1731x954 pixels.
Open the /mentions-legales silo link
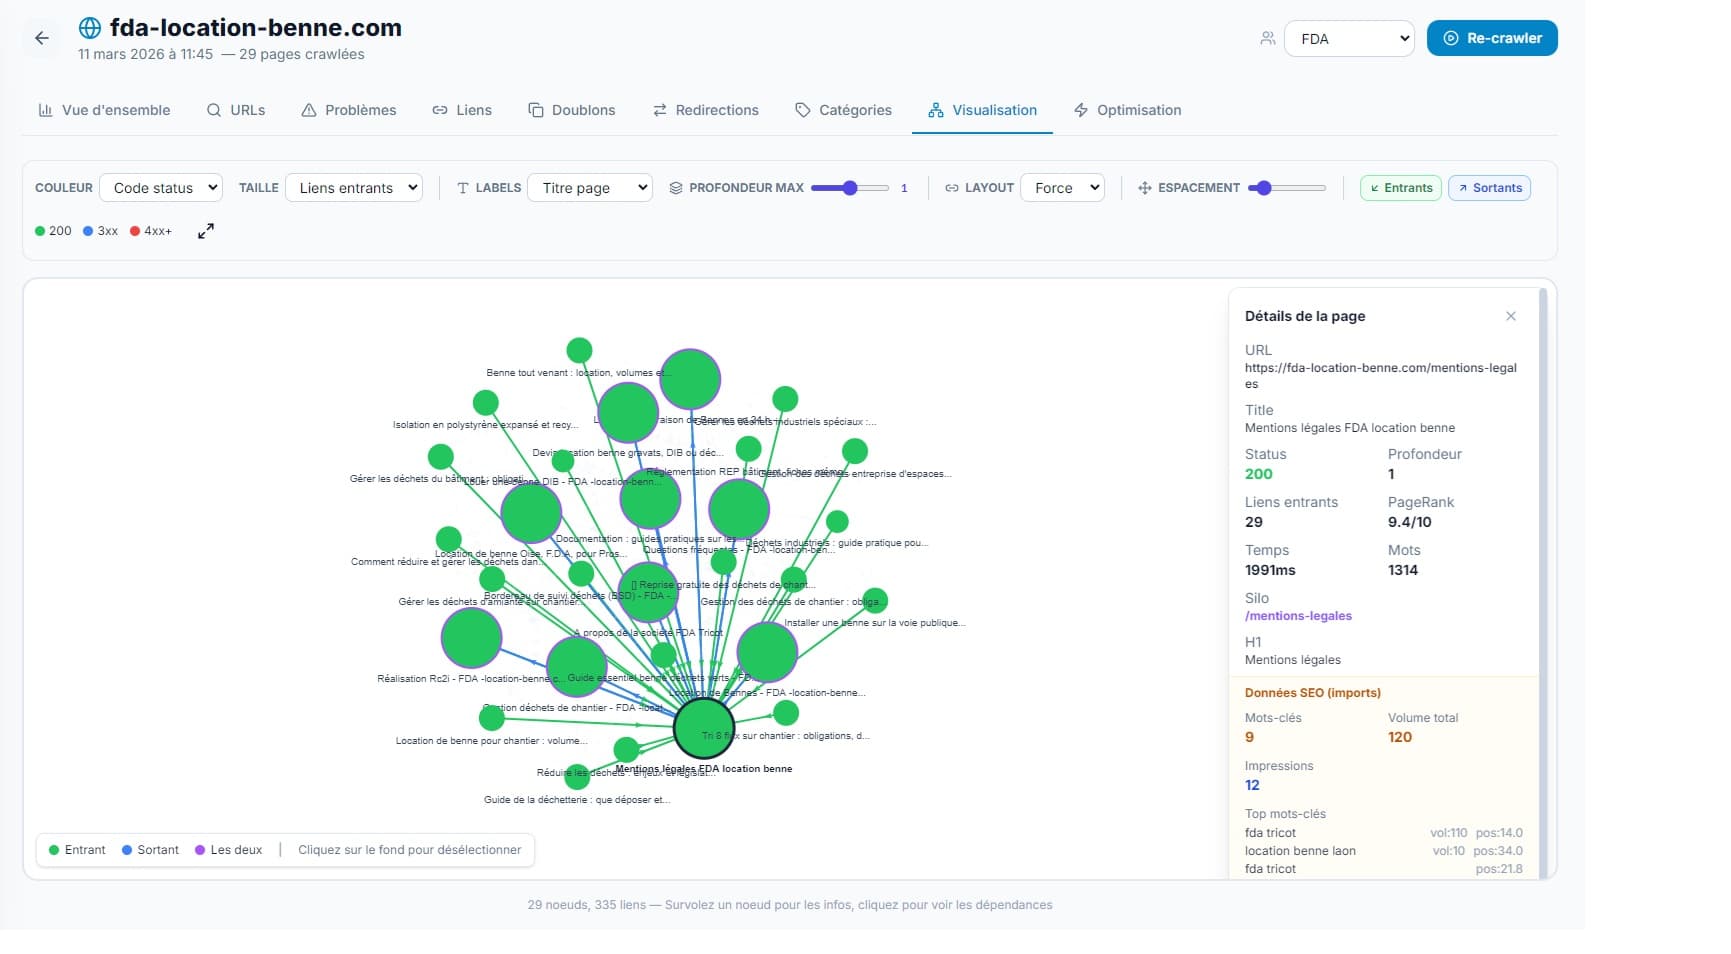pyautogui.click(x=1298, y=615)
